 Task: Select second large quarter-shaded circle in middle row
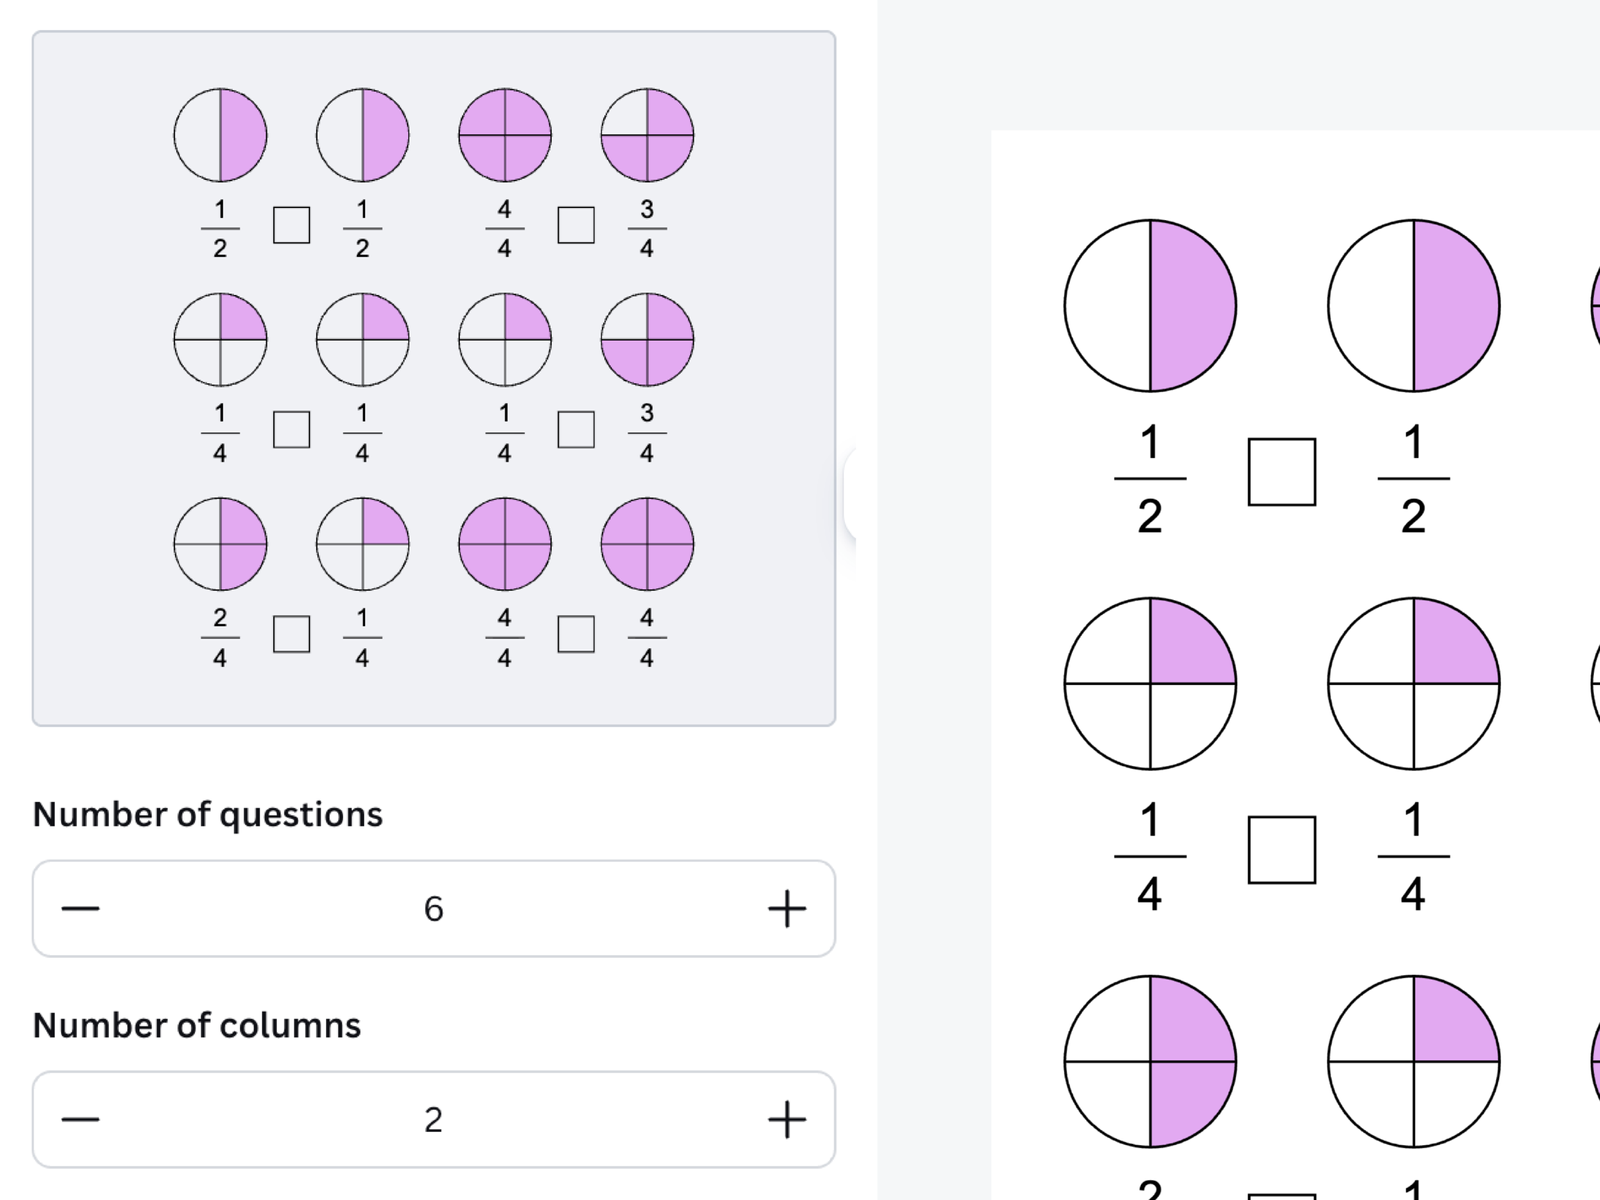tap(1413, 684)
